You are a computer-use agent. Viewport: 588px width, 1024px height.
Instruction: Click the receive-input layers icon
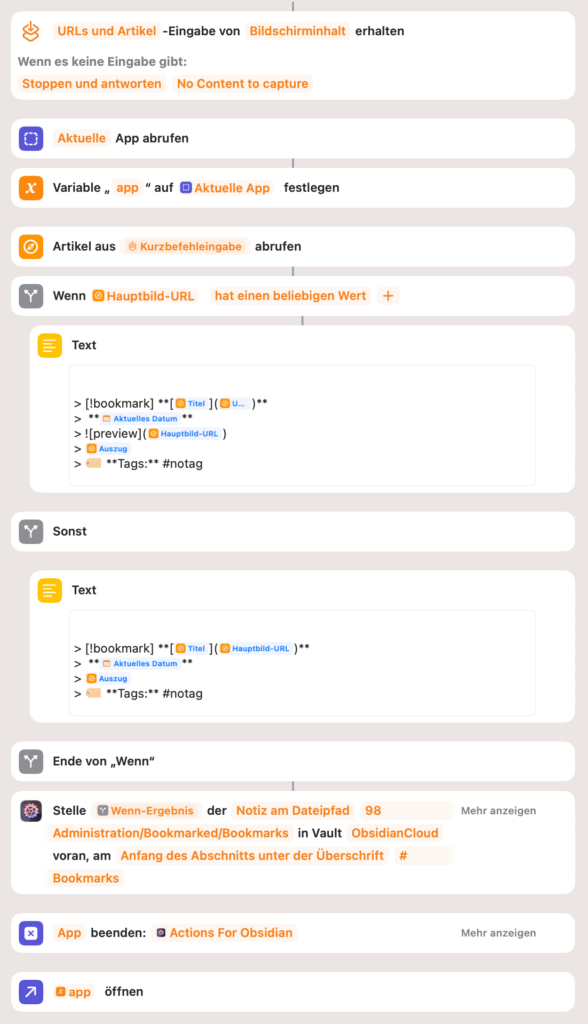(31, 31)
